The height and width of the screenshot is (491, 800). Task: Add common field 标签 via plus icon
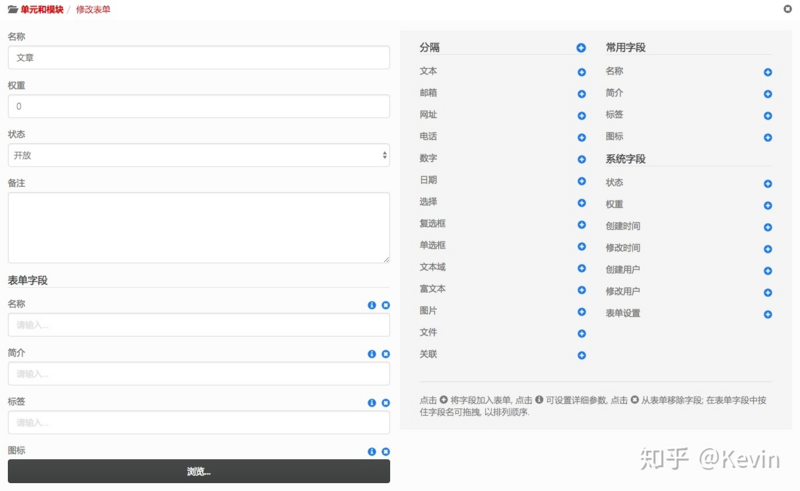click(x=768, y=116)
